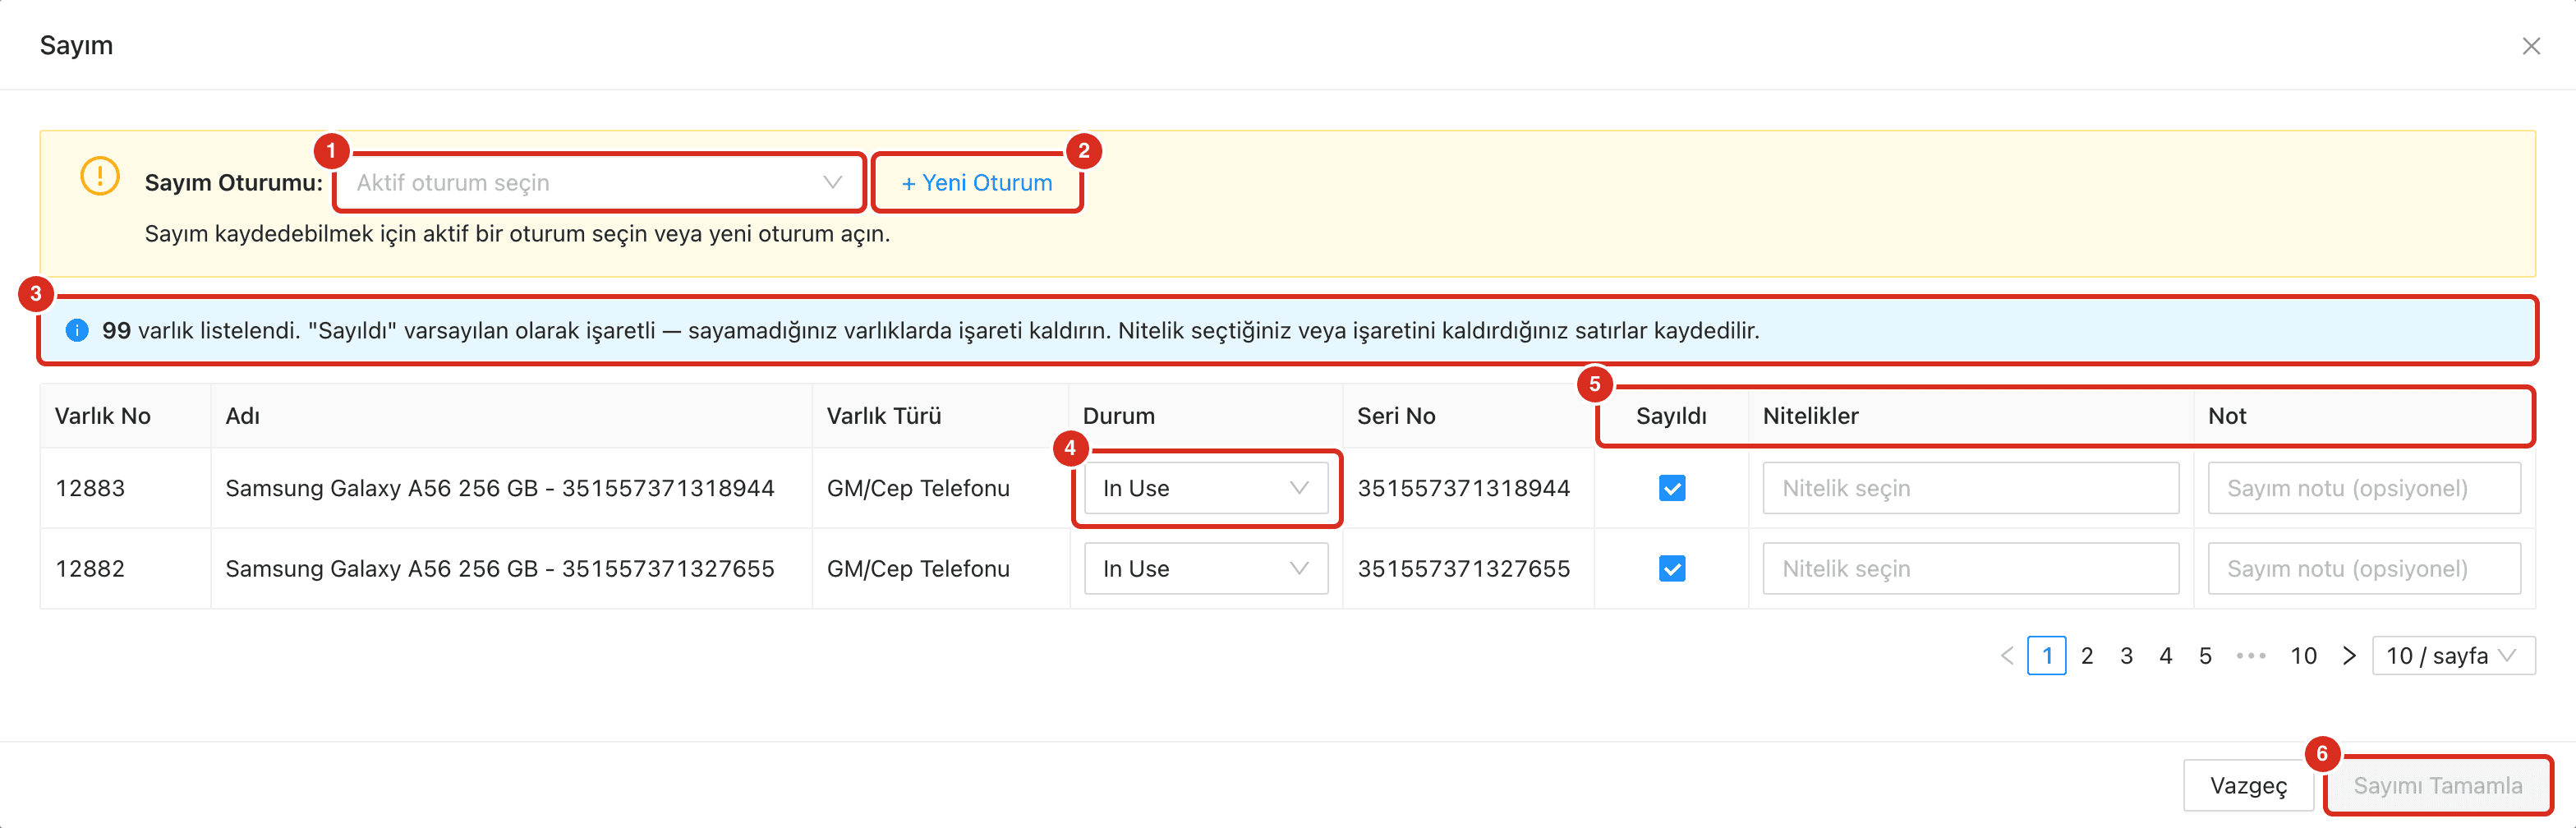Click the Sayıldı column header
This screenshot has width=2576, height=828.
(x=1671, y=416)
